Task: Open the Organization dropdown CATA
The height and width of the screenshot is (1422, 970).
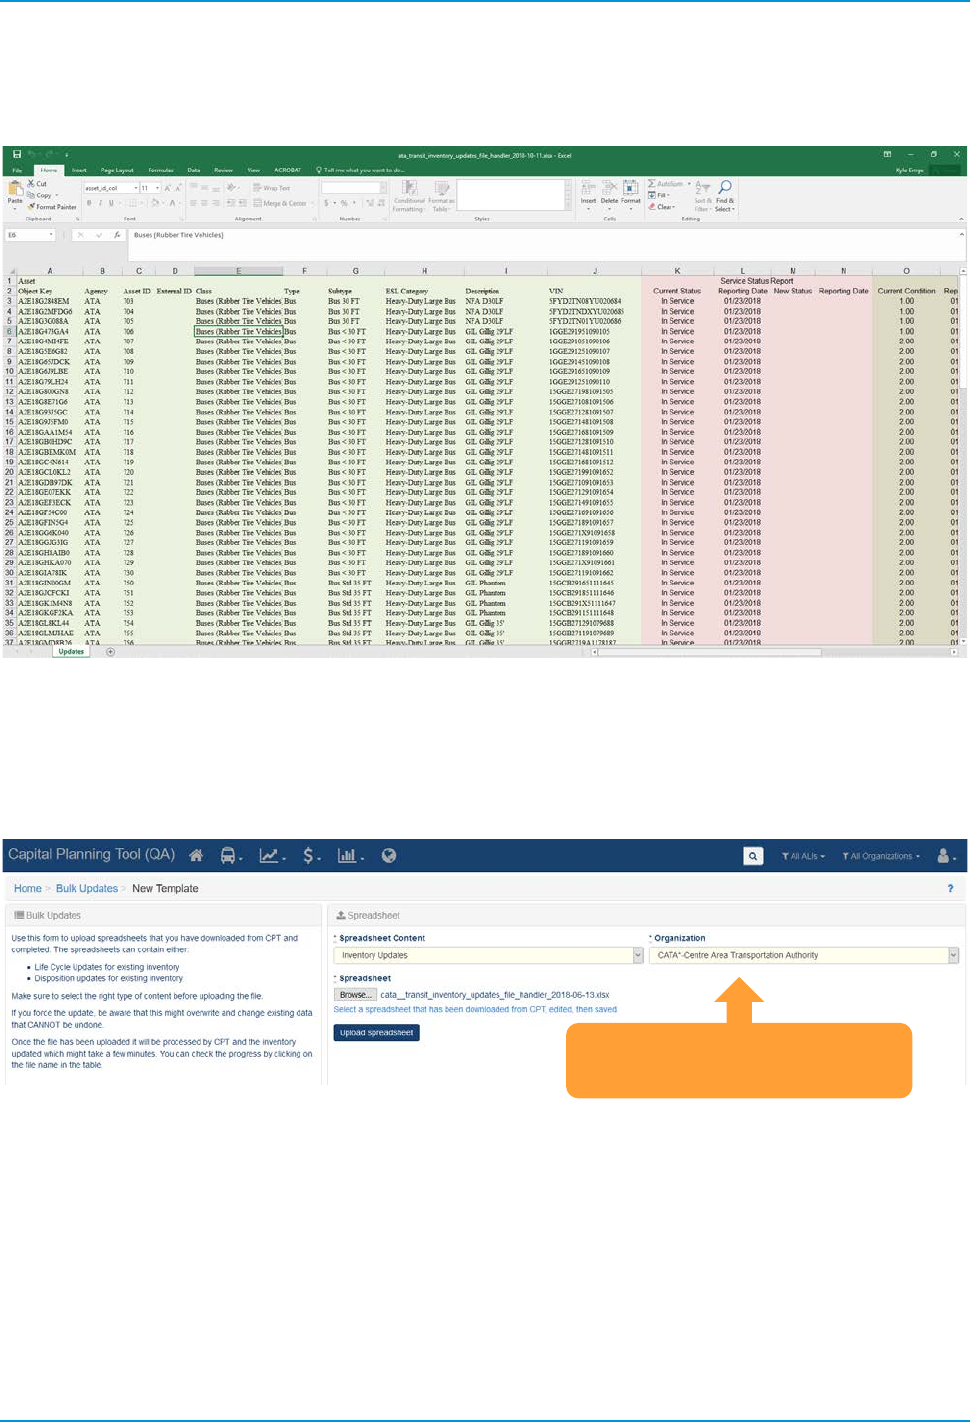Action: (x=804, y=955)
